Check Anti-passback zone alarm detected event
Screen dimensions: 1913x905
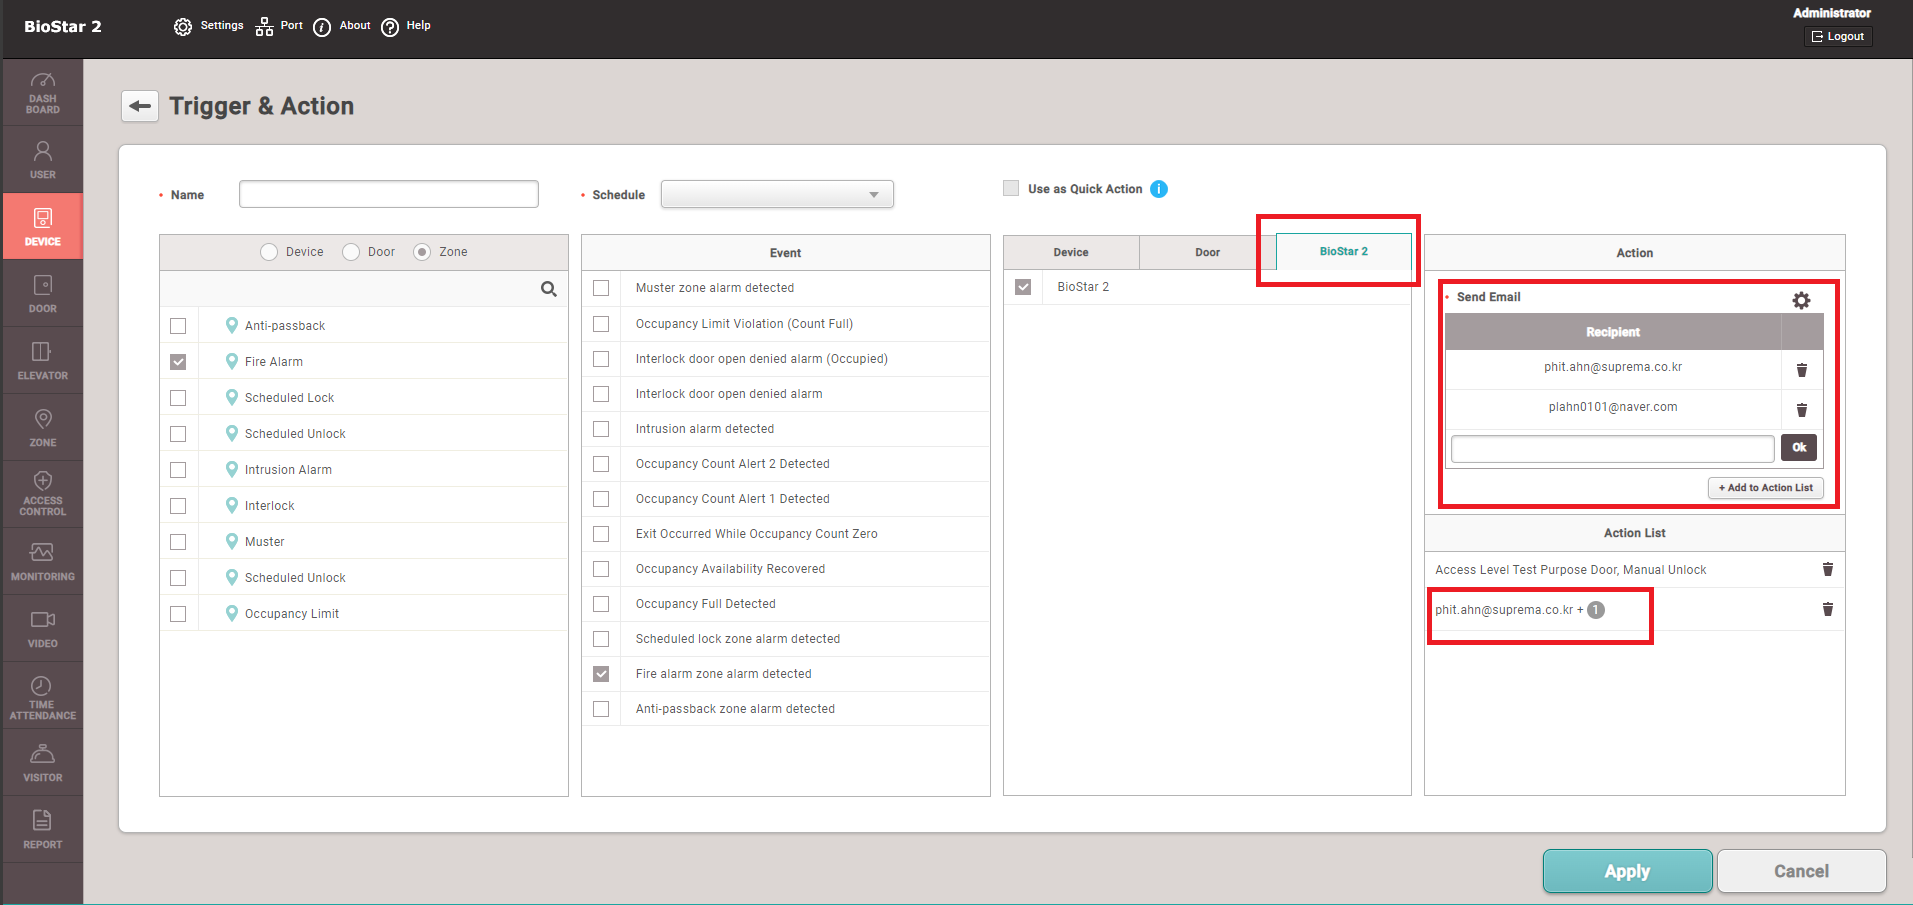(x=601, y=709)
